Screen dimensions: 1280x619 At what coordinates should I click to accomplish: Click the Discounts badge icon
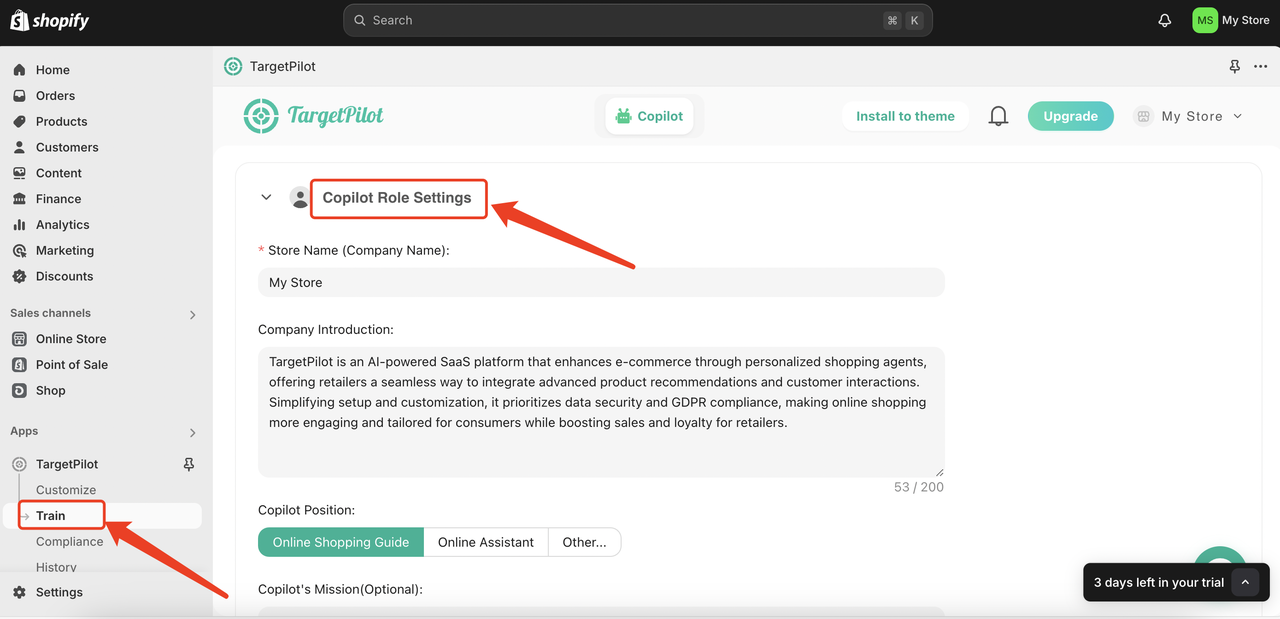pyautogui.click(x=19, y=277)
